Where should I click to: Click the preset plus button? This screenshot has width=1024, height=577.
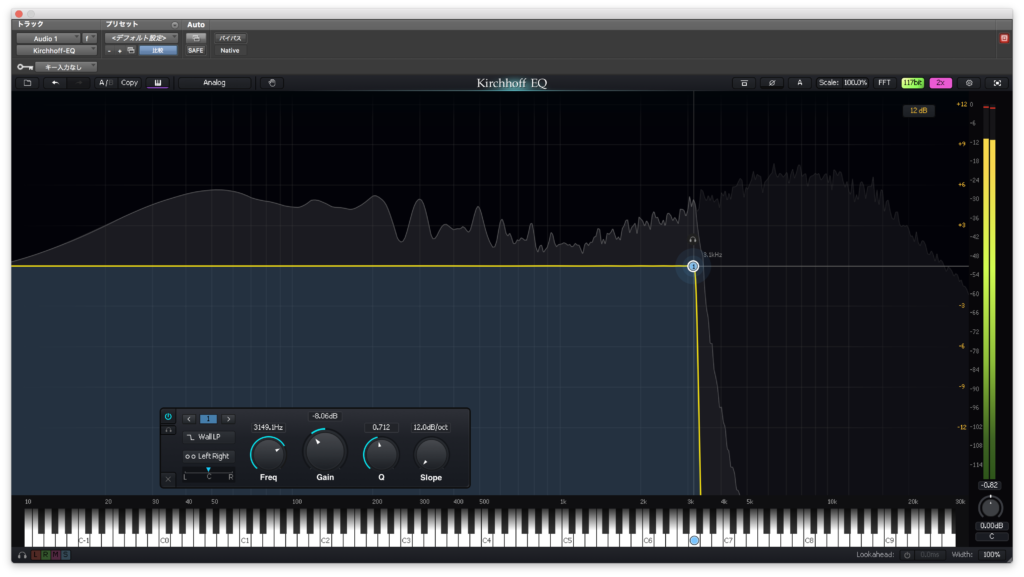120,50
